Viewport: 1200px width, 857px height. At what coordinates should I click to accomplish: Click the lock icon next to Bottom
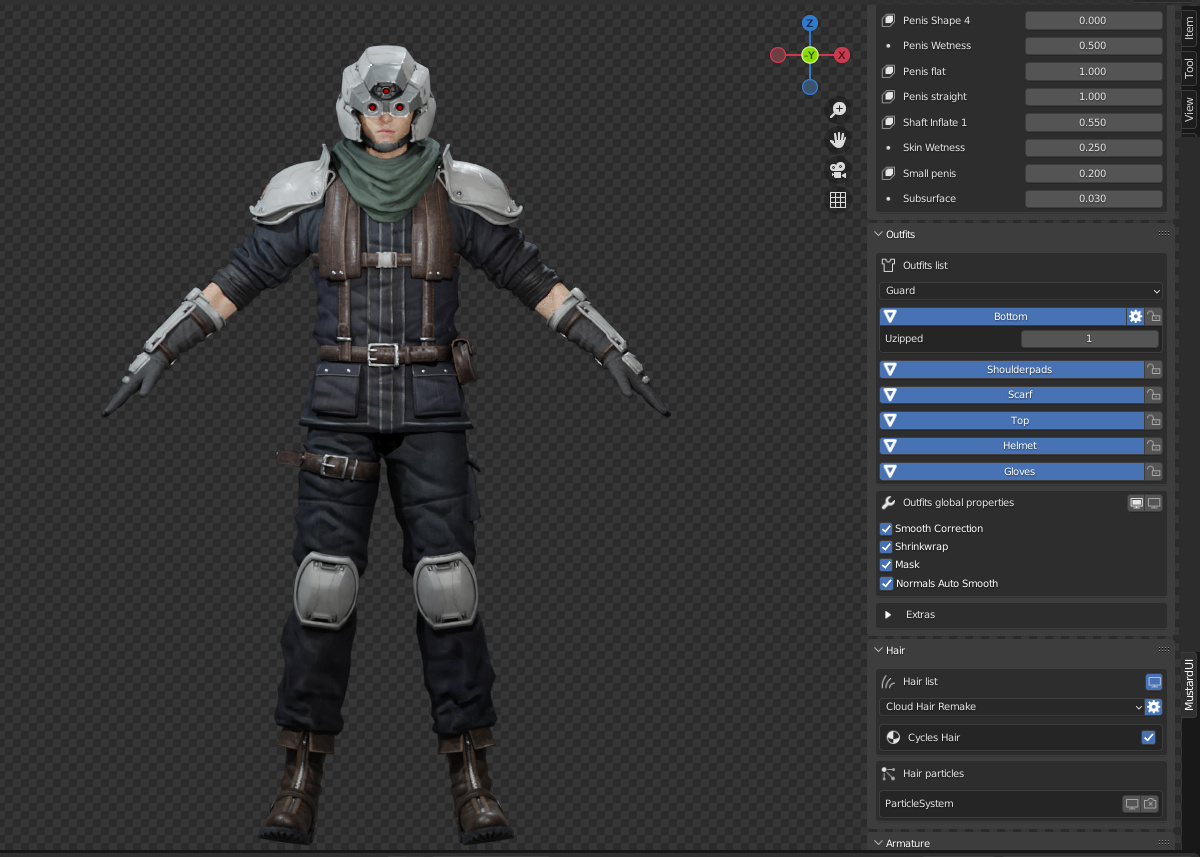(1154, 316)
